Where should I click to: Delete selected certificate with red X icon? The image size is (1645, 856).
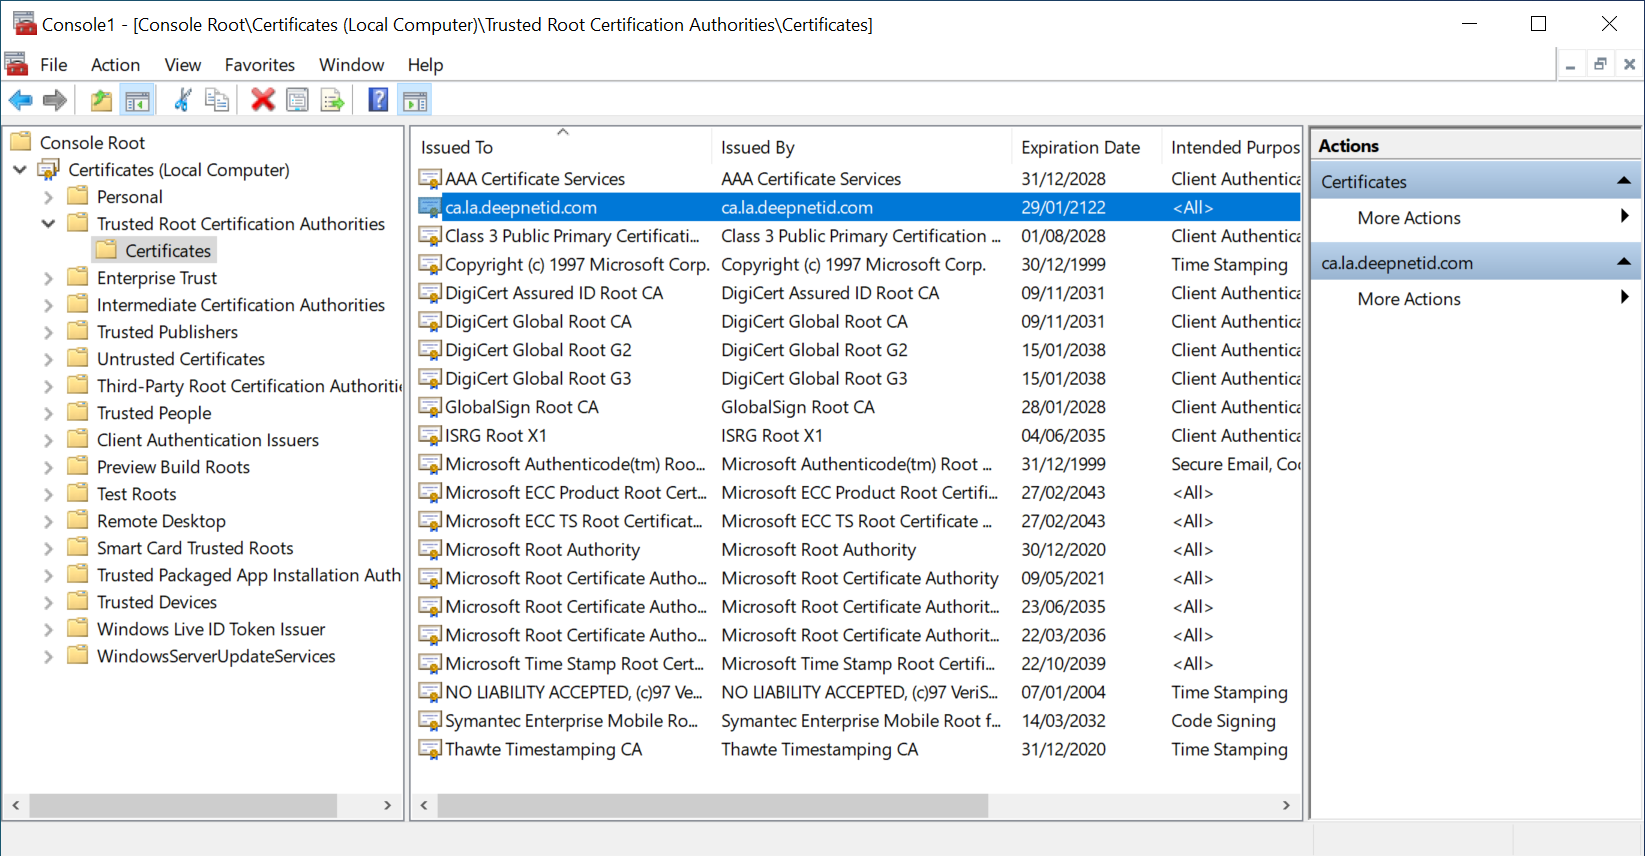pyautogui.click(x=263, y=100)
